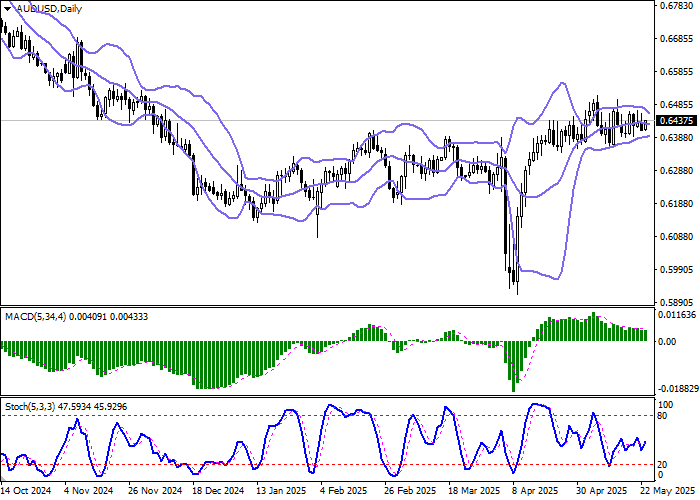Click the 0.61880 price scale value

click(676, 203)
